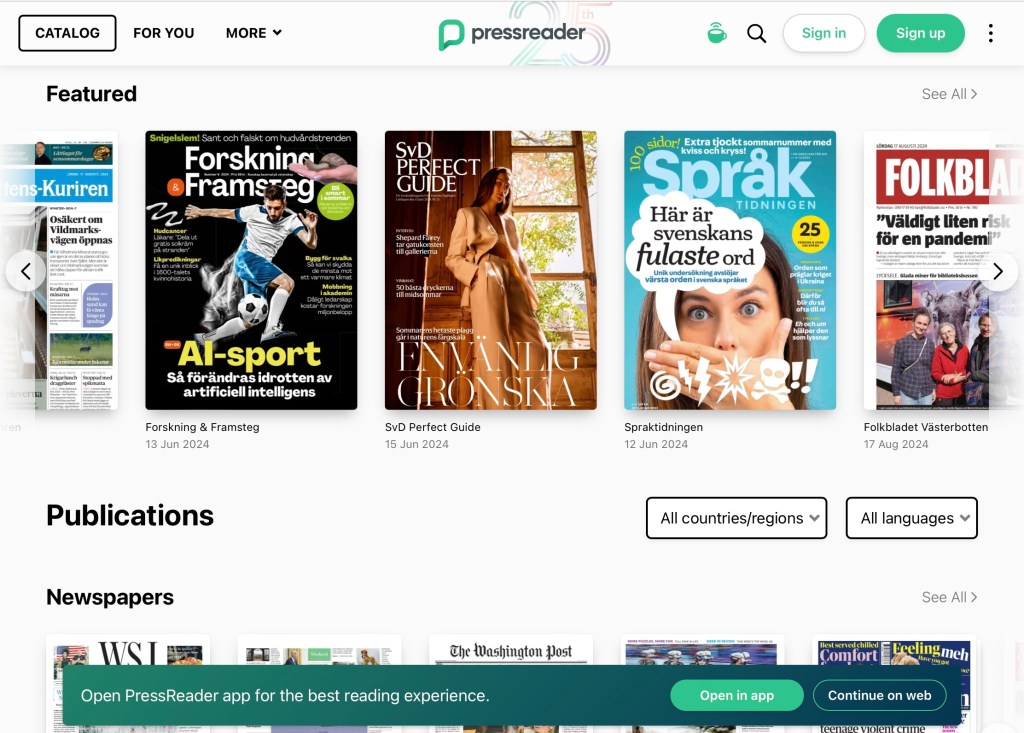Choose Continue on web
This screenshot has height=733, width=1024.
coord(880,696)
